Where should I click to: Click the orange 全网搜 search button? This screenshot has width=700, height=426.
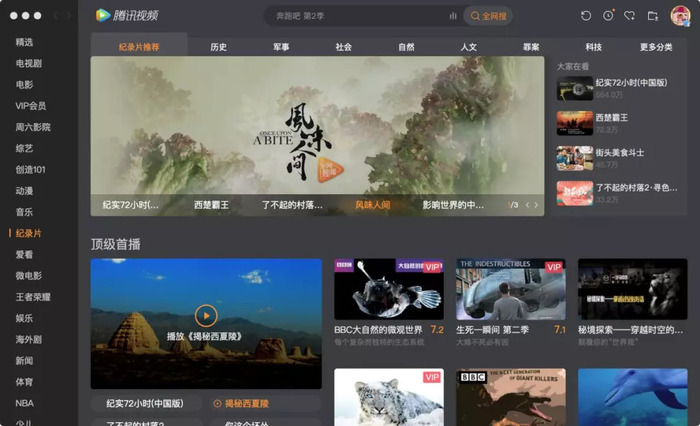coord(488,16)
